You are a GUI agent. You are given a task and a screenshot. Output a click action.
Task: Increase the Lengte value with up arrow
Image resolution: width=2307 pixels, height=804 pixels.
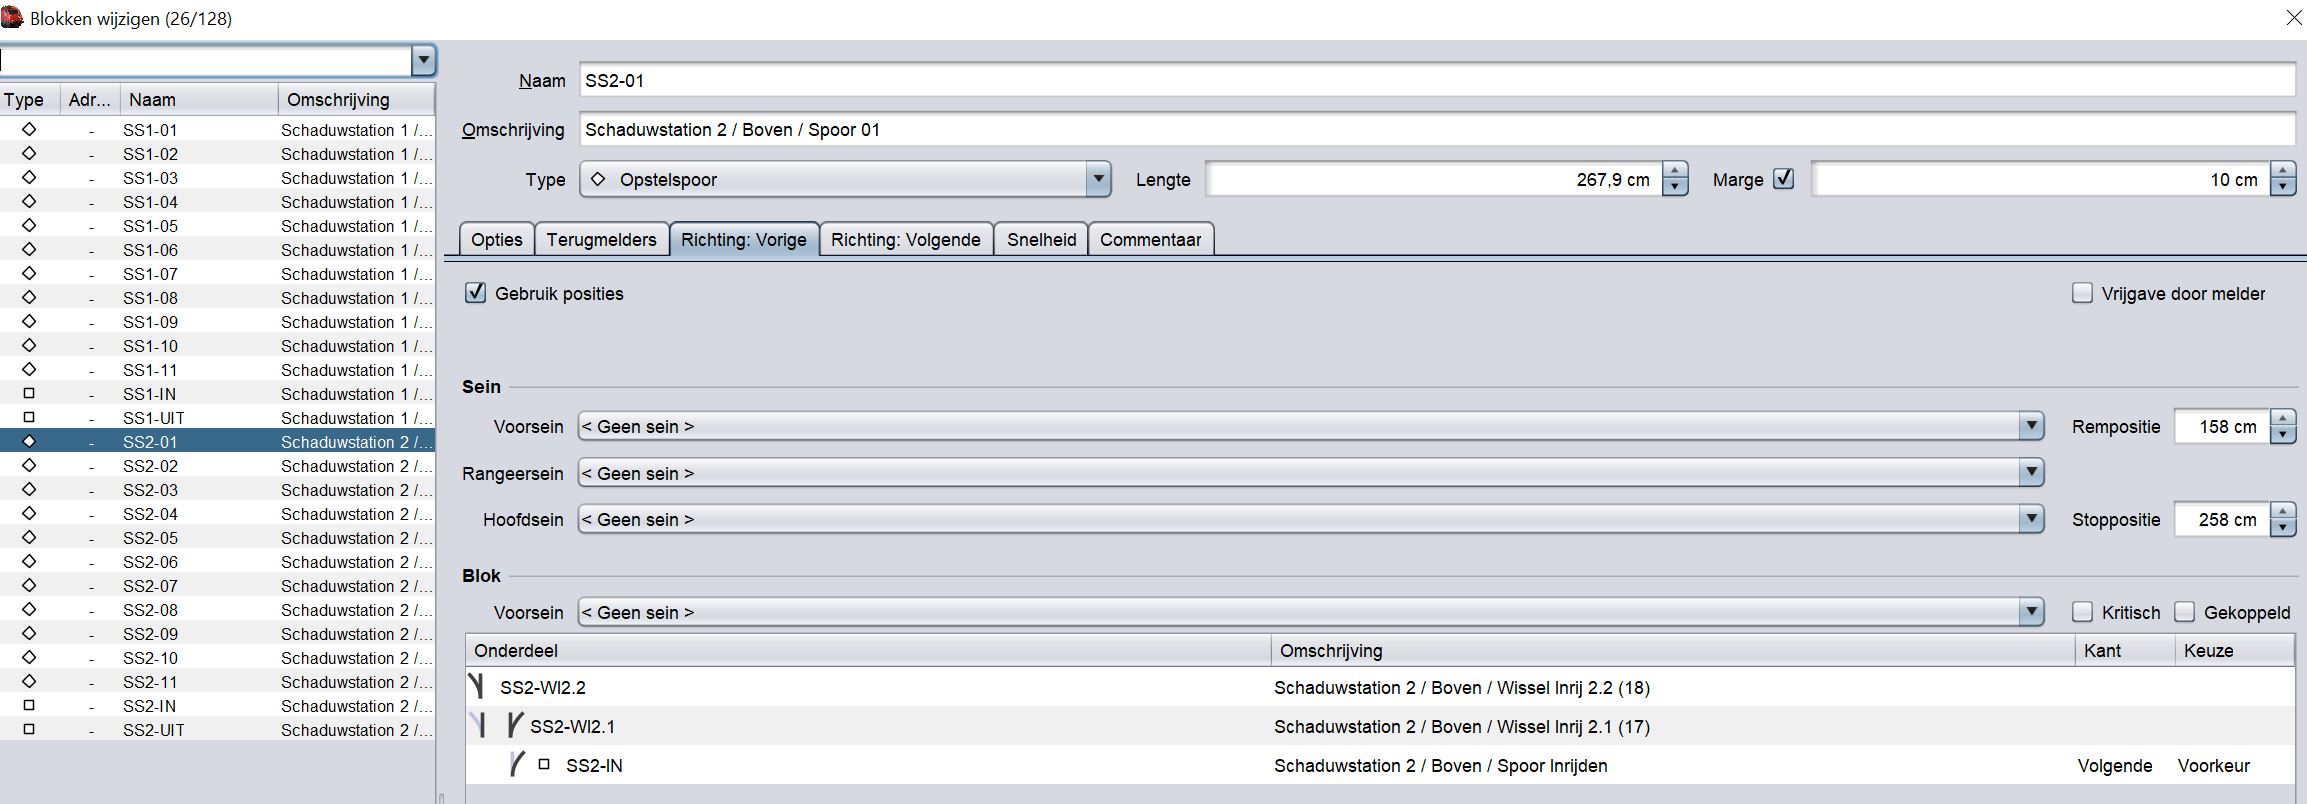pyautogui.click(x=1675, y=171)
